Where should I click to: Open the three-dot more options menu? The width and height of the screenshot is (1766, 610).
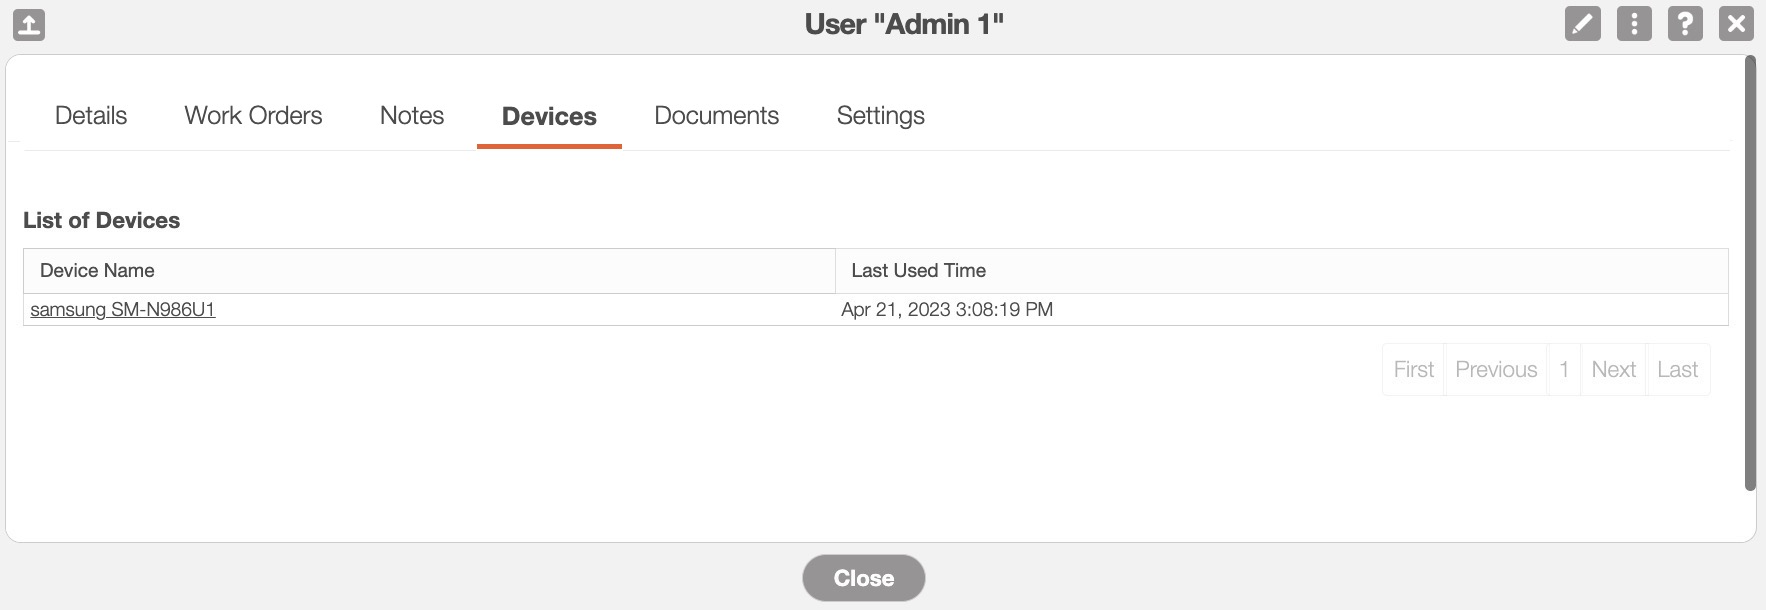pyautogui.click(x=1634, y=23)
